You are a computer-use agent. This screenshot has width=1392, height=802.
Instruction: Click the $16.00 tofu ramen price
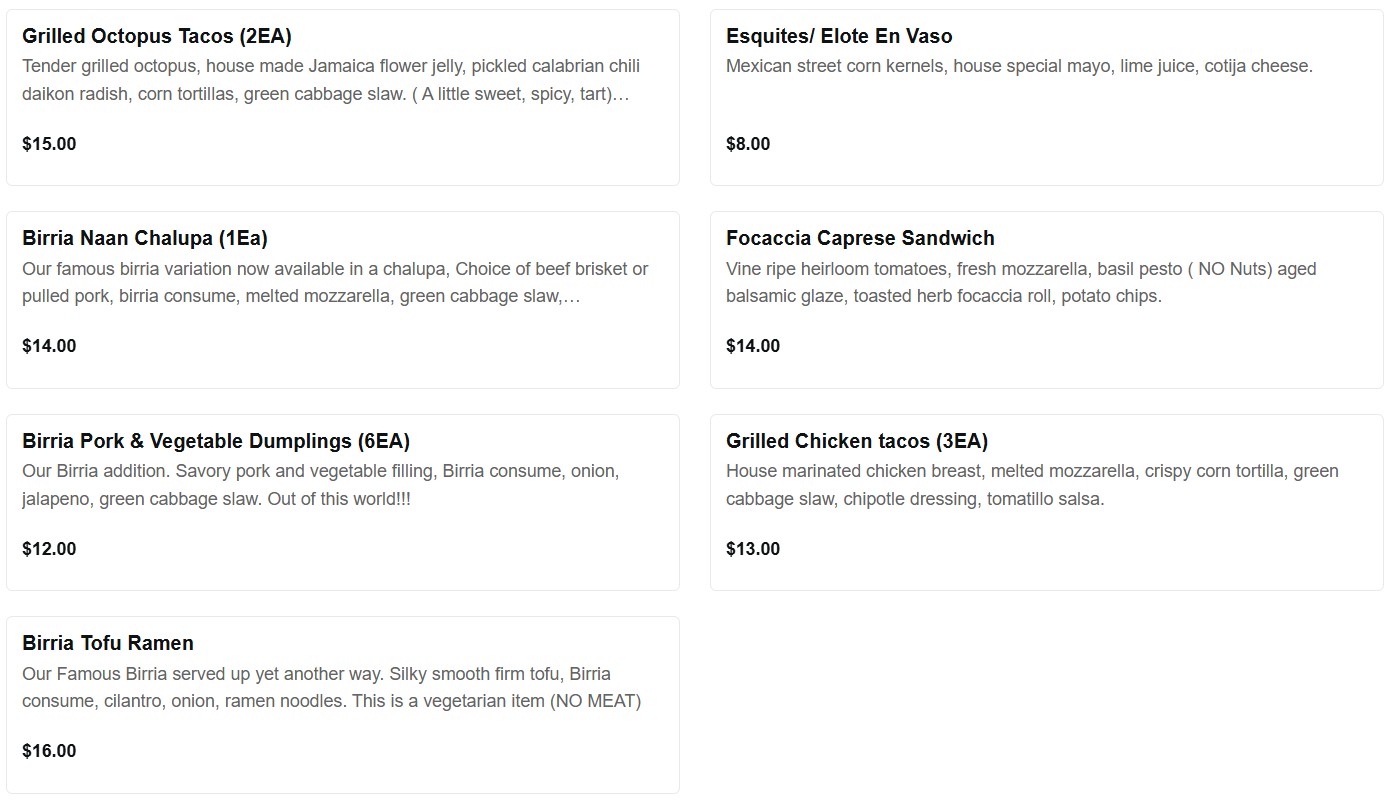[x=49, y=751]
